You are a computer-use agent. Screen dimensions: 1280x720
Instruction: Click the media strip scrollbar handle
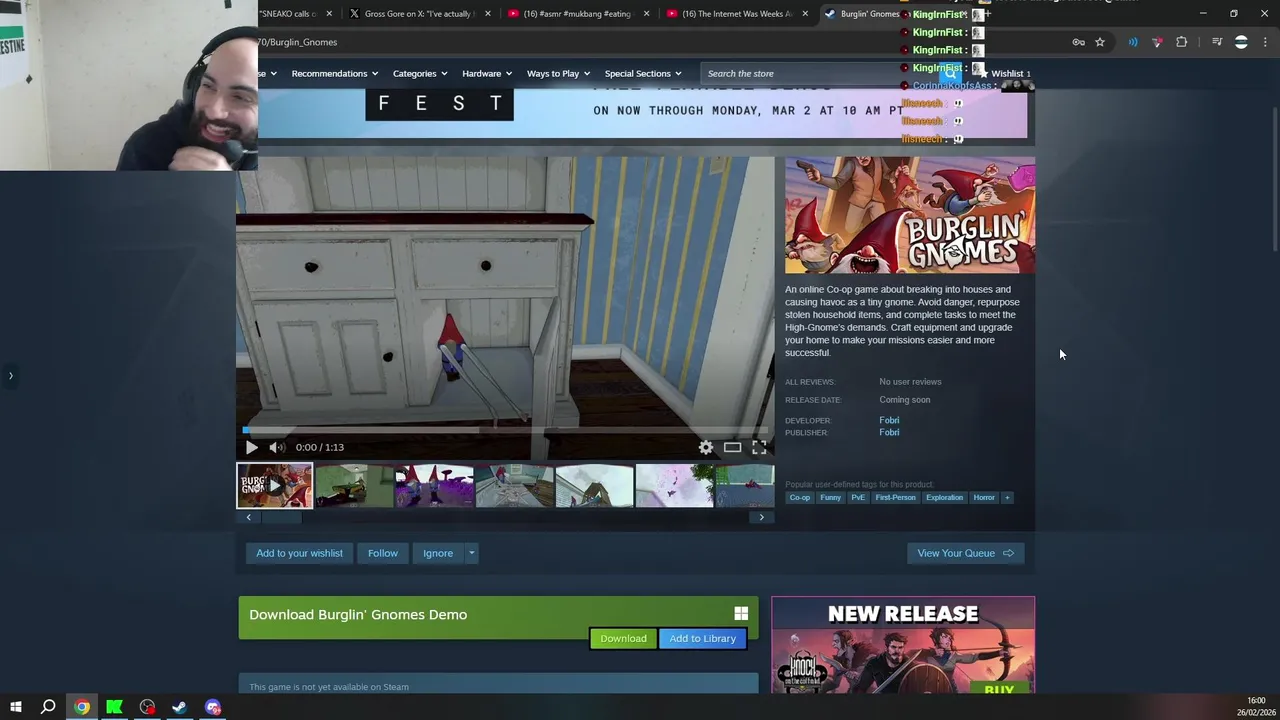(282, 517)
